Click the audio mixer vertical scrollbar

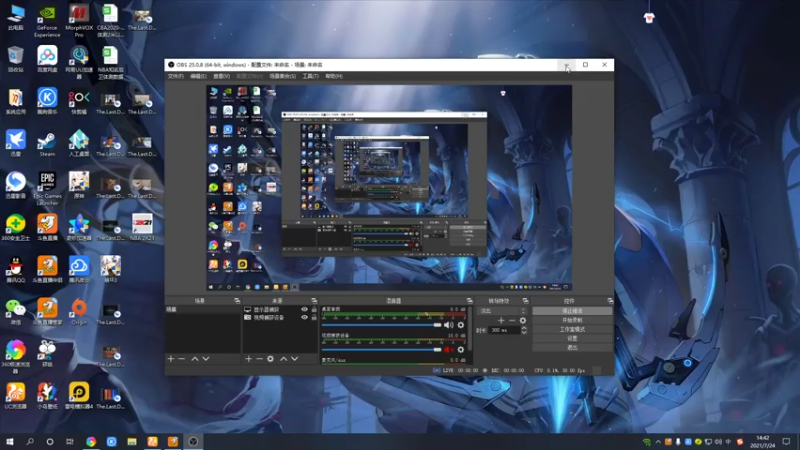click(469, 329)
